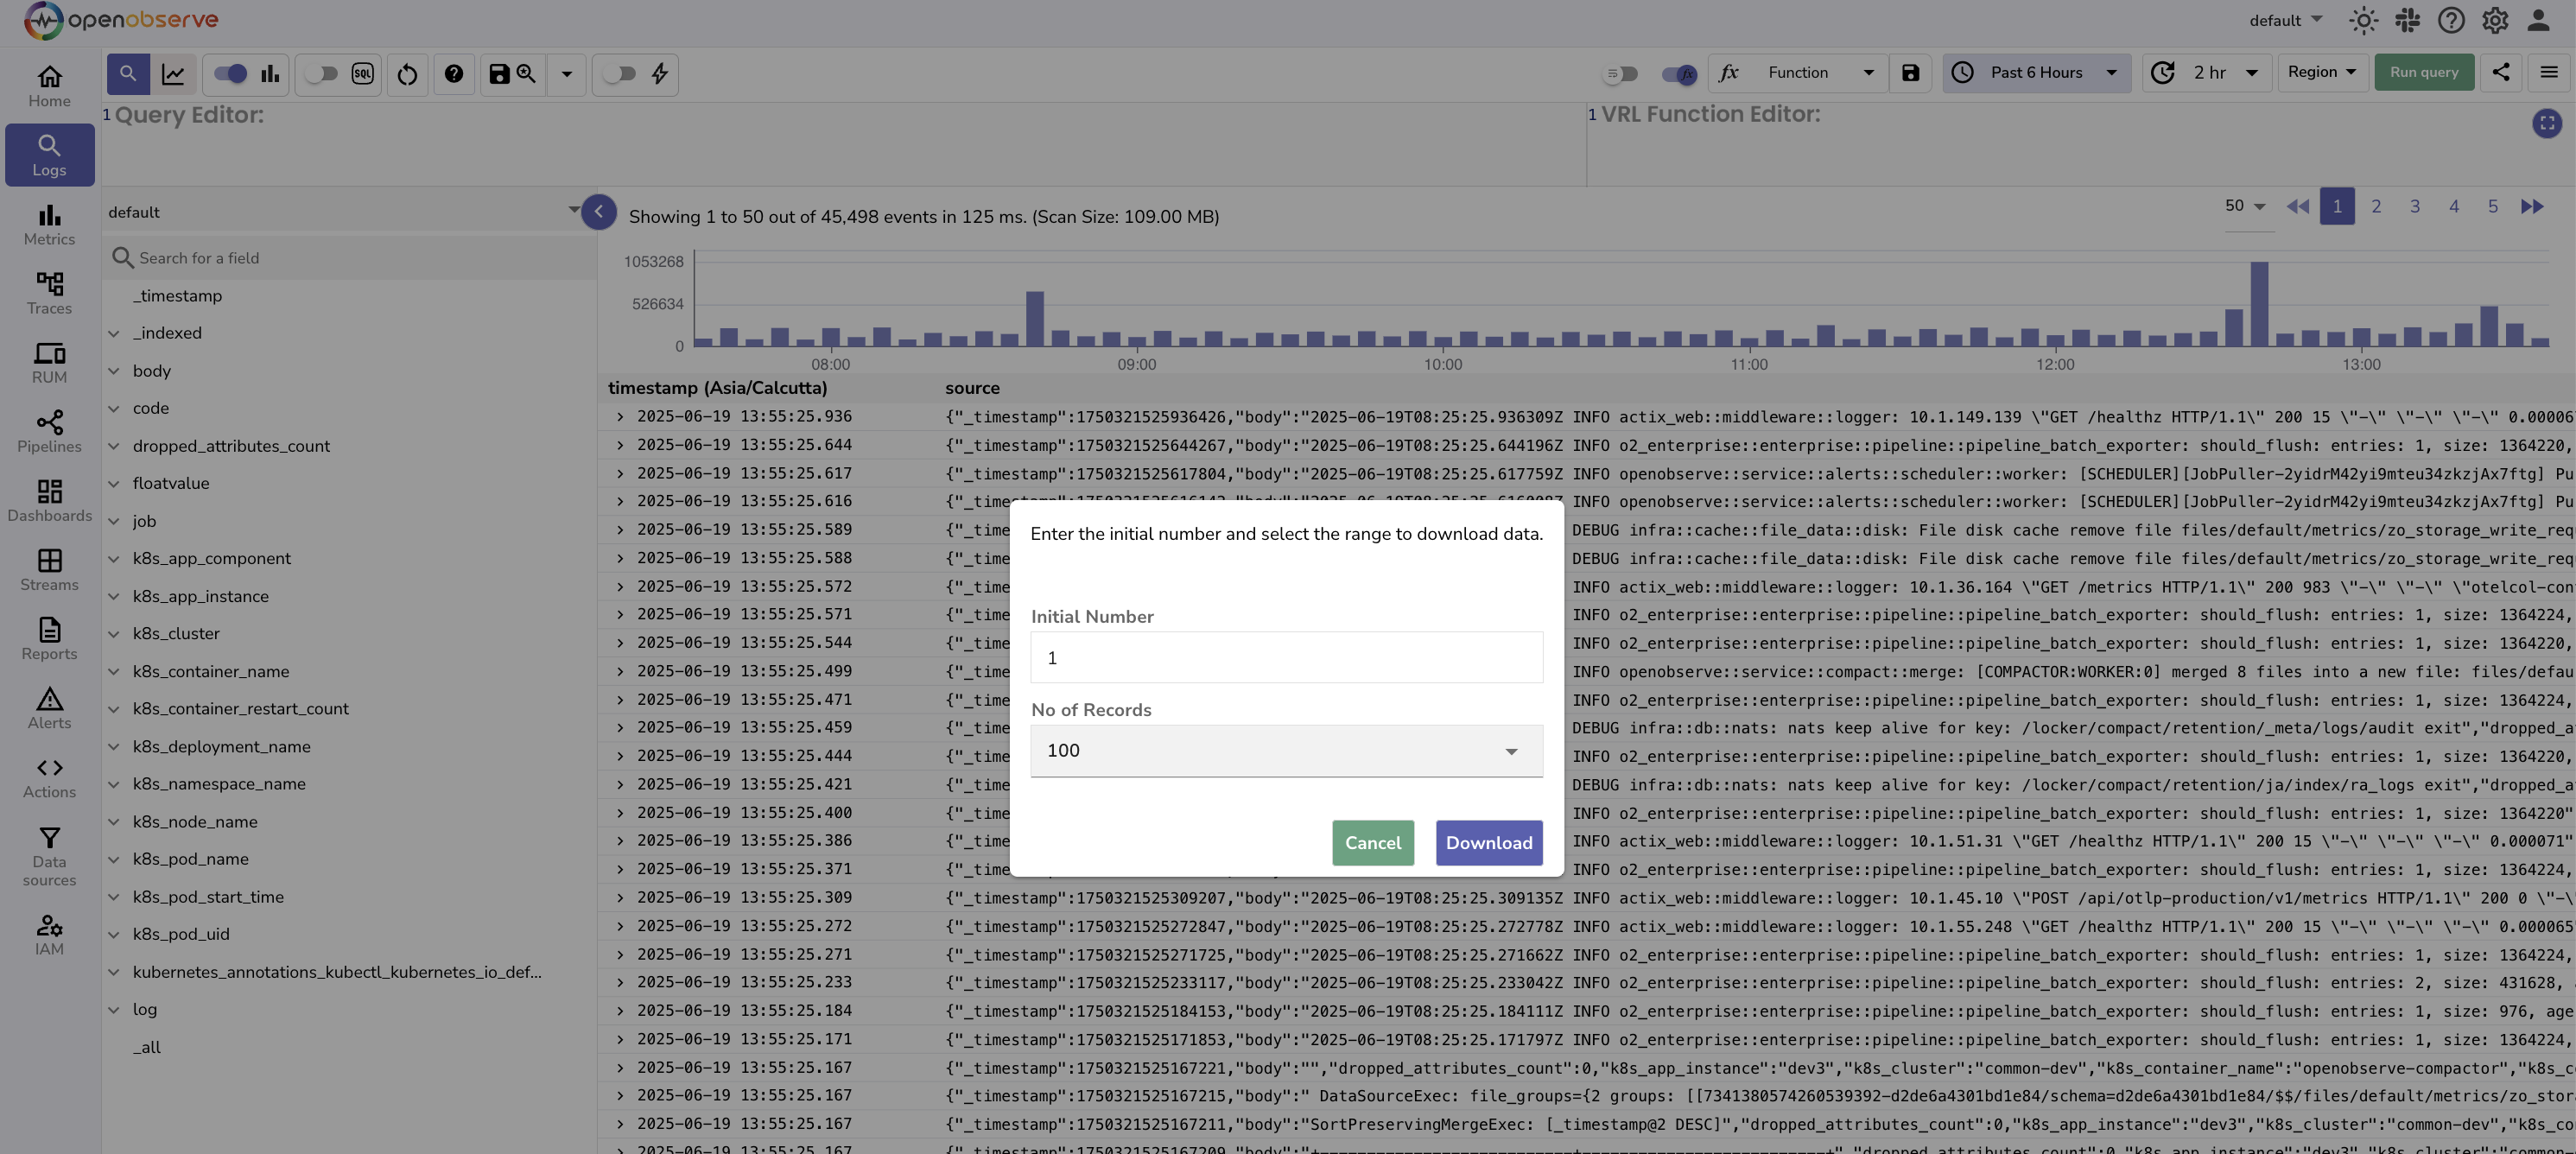Open Streams from the sidebar

click(49, 570)
